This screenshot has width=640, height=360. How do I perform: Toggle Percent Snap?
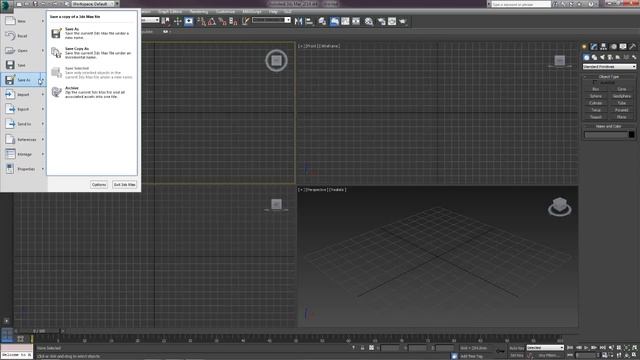point(223,21)
